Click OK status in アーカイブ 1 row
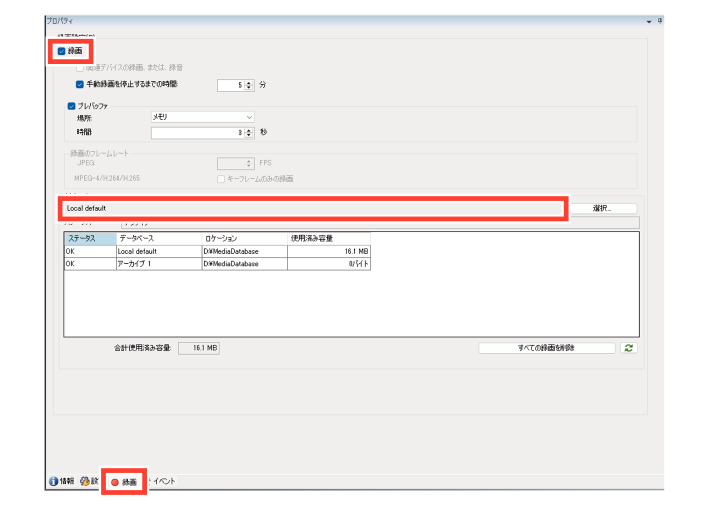The height and width of the screenshot is (505, 708). click(x=90, y=264)
